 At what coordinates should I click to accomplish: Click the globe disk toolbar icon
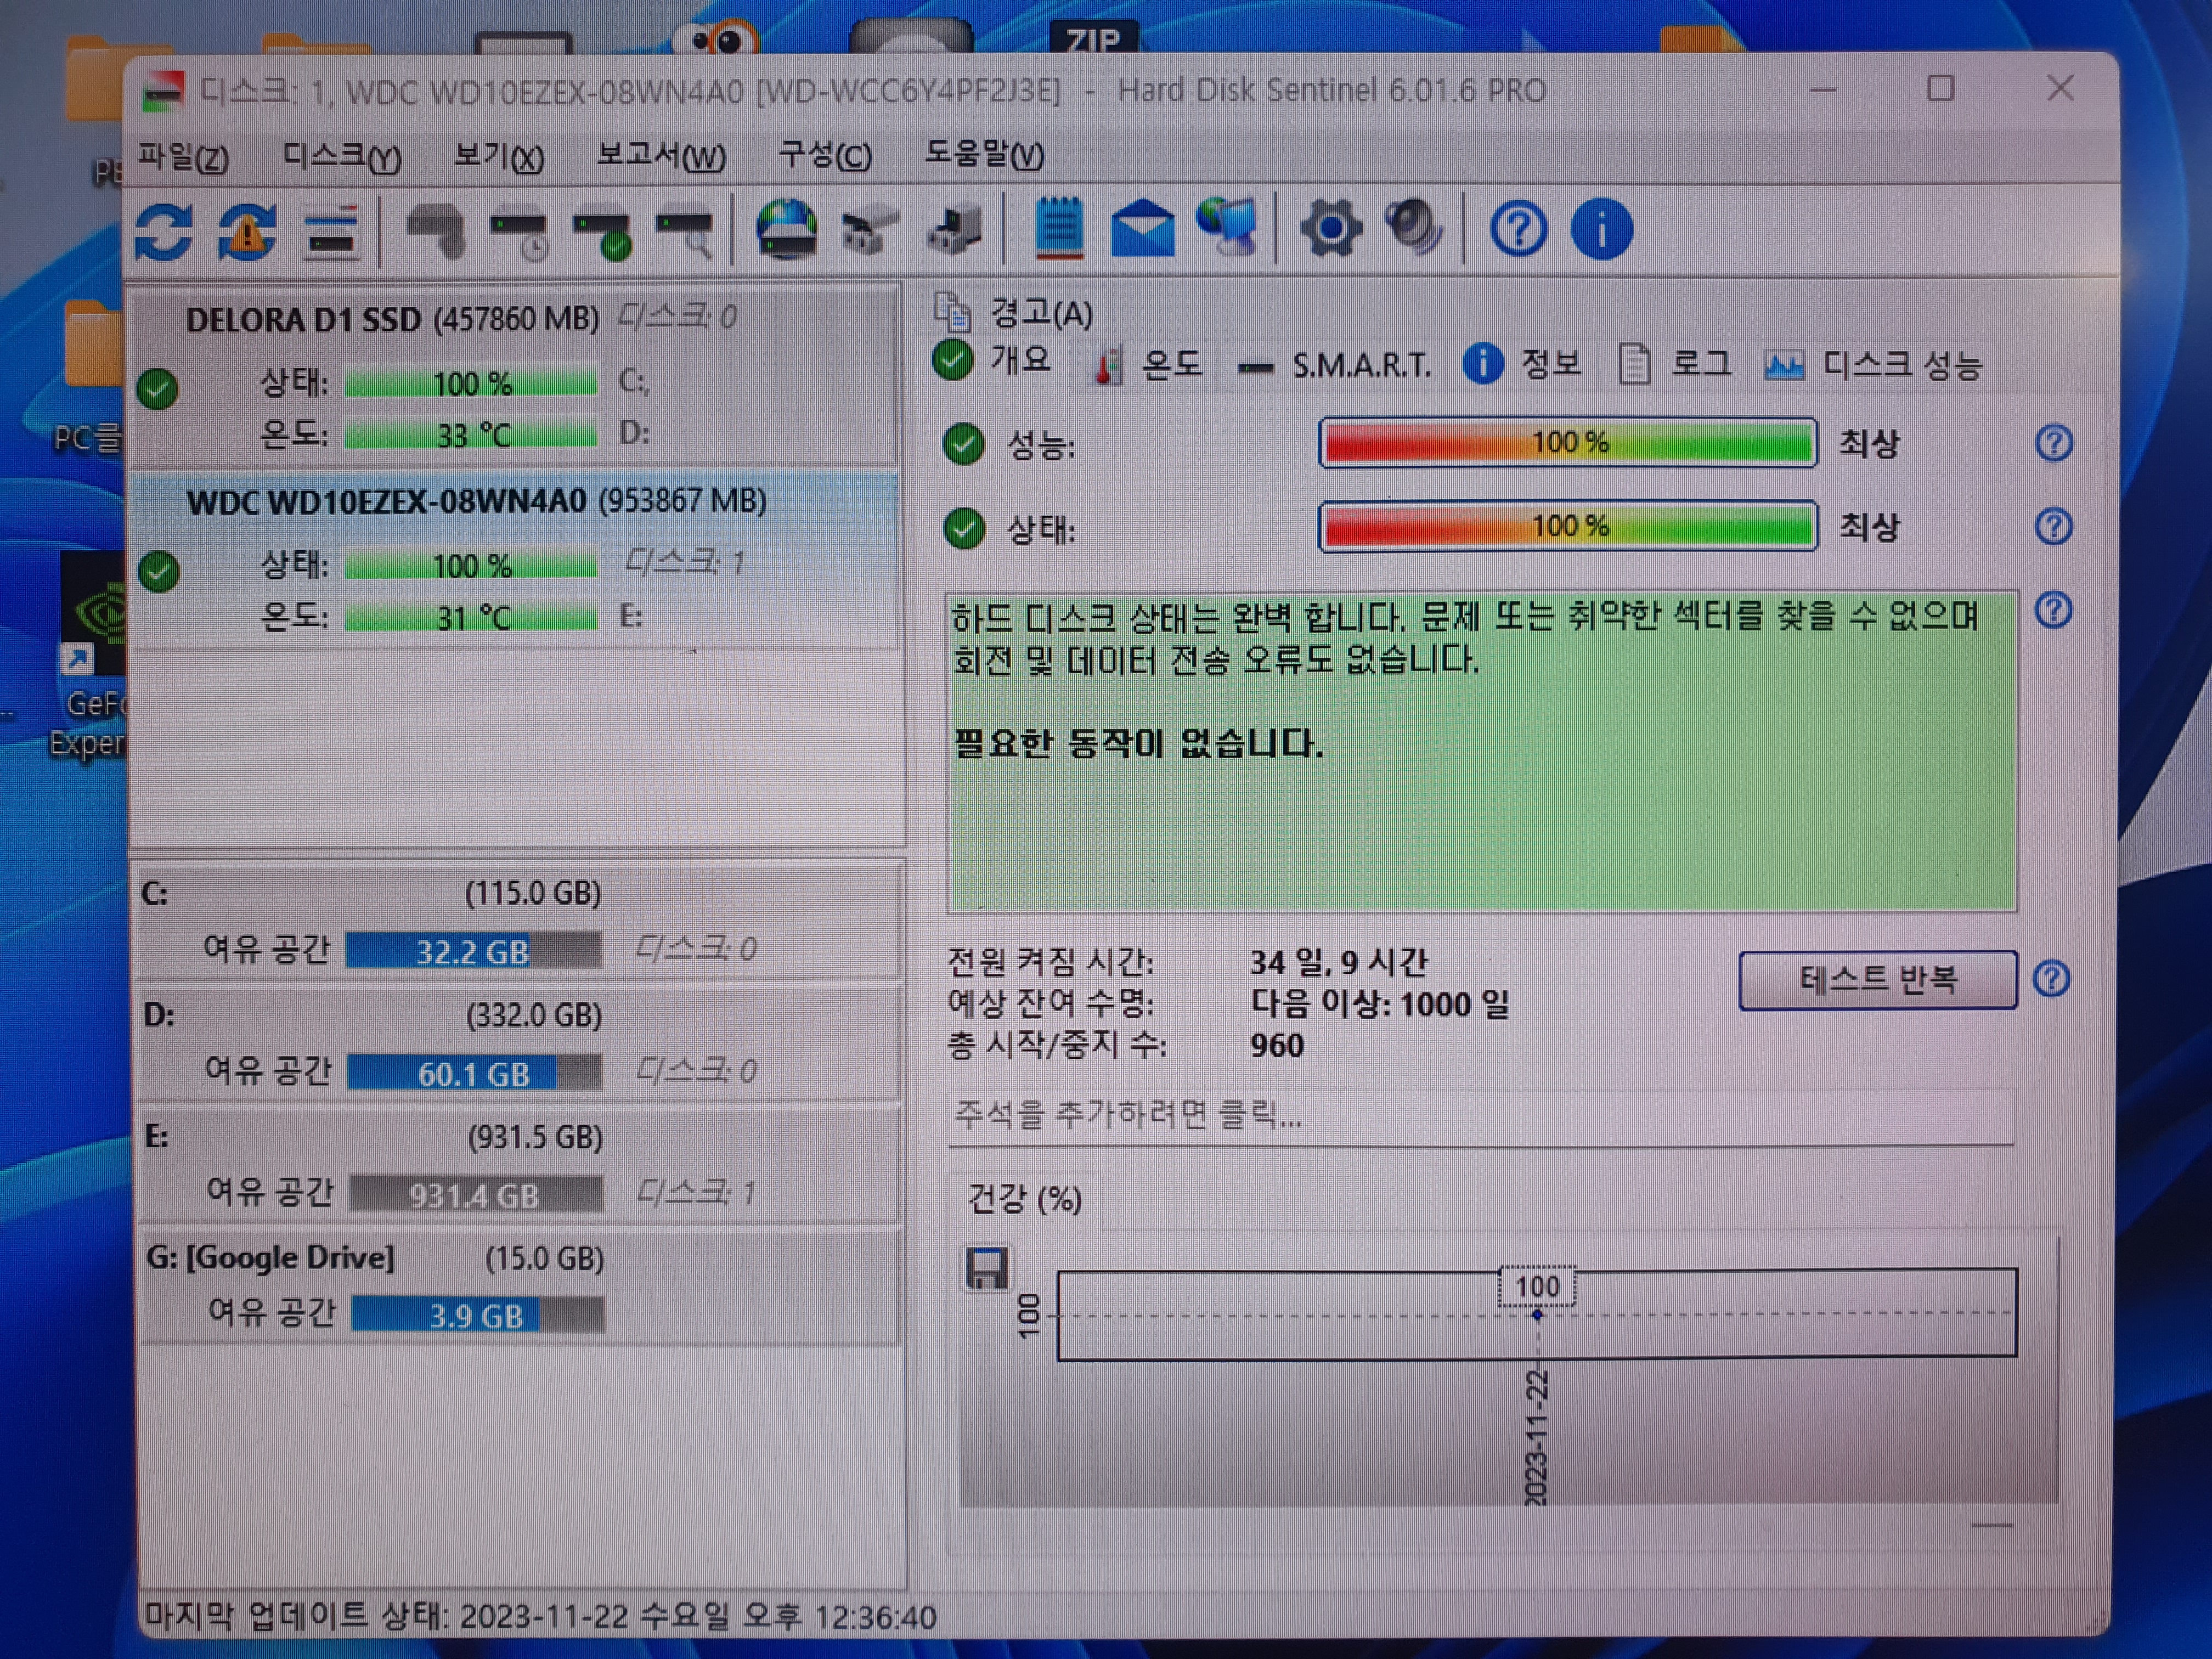point(787,230)
